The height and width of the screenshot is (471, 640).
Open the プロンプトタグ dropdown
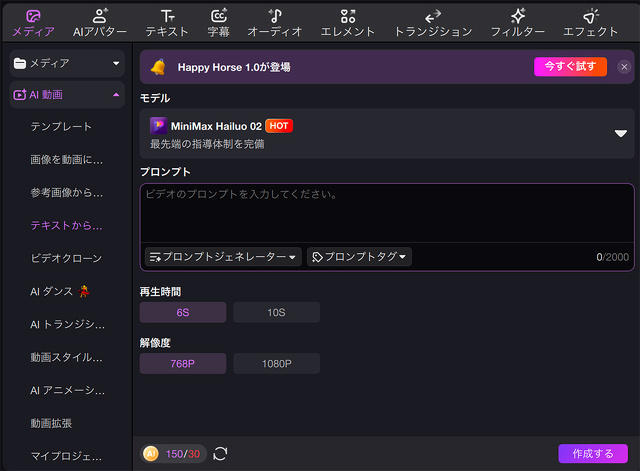tap(359, 257)
